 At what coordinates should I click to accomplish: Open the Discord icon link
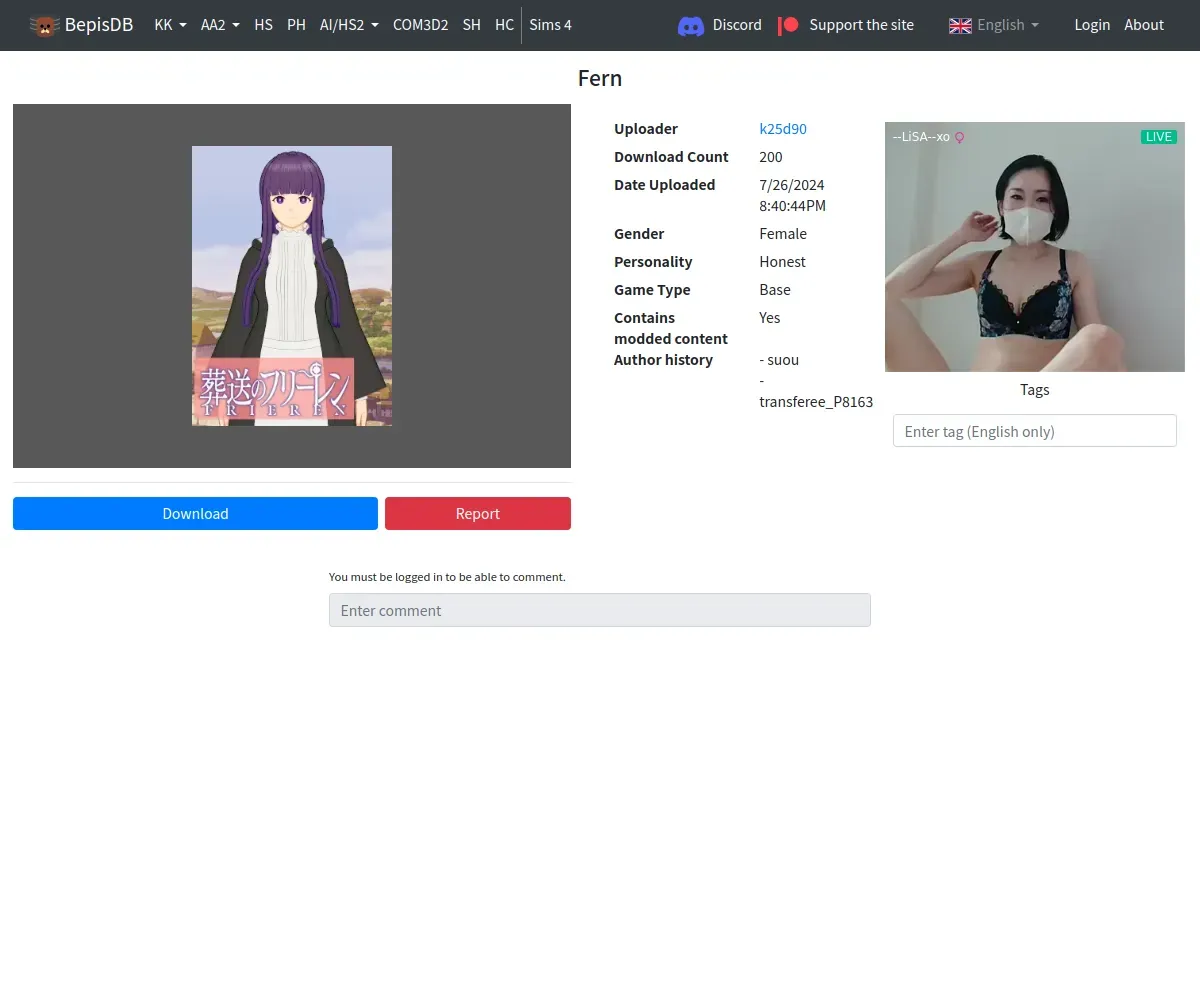(691, 25)
